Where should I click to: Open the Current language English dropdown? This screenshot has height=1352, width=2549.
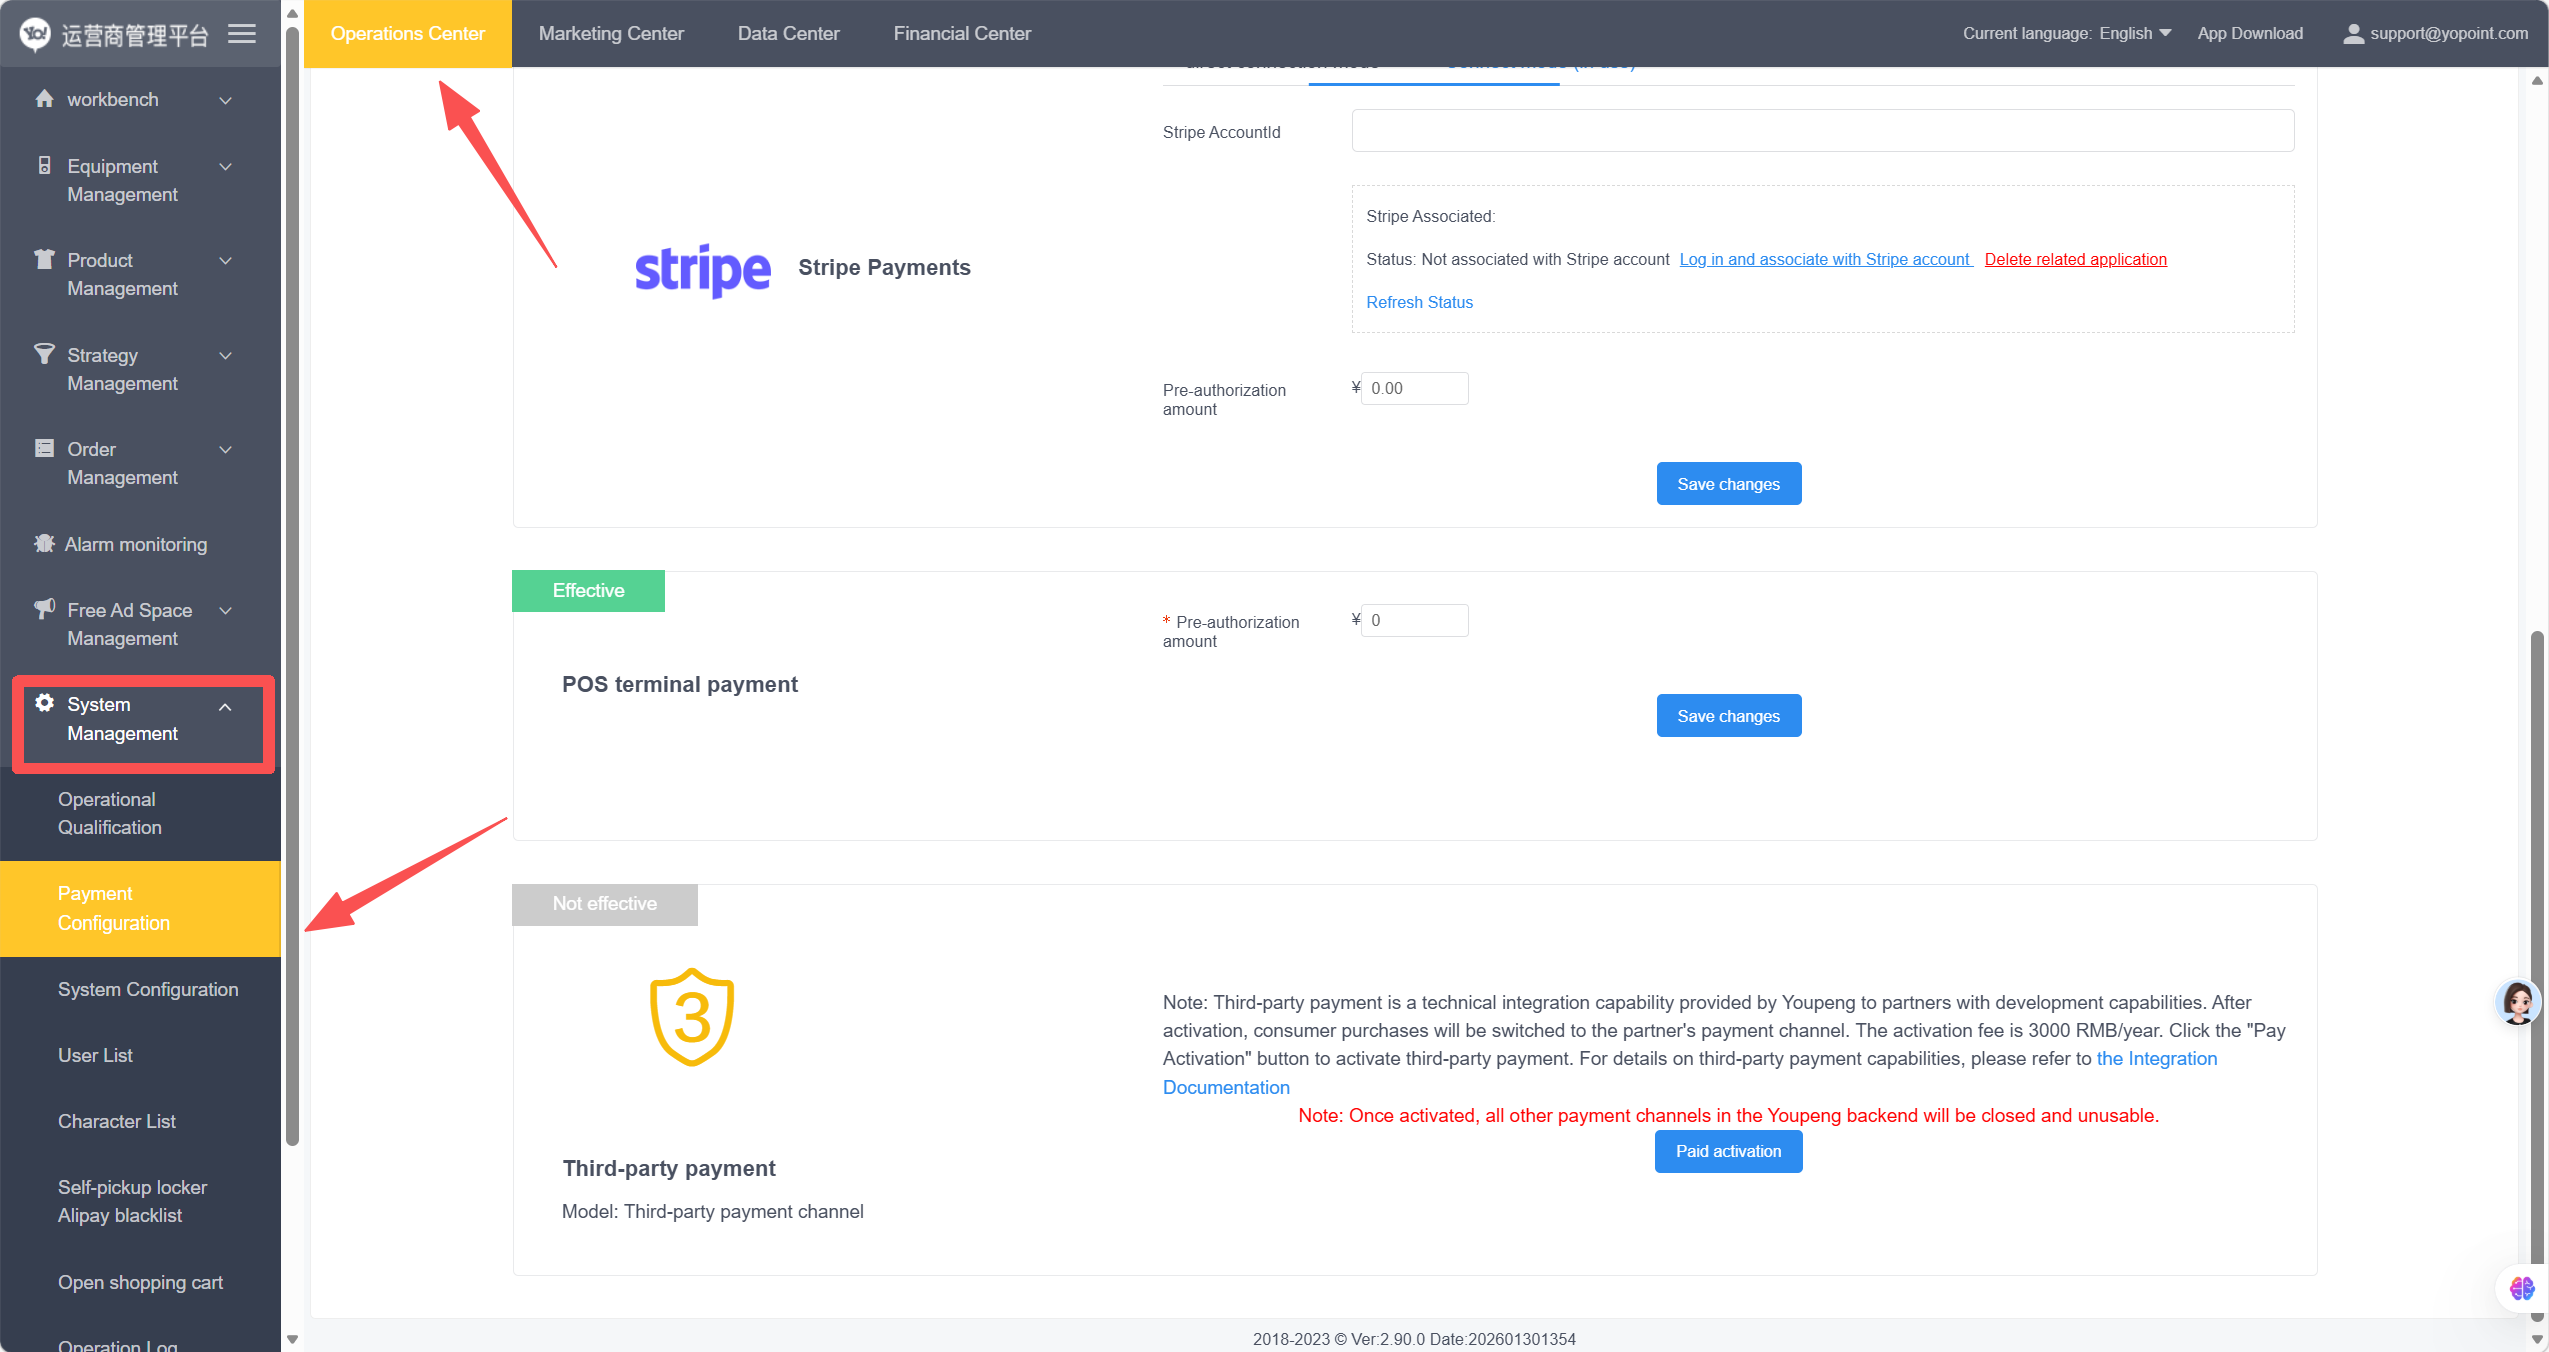[x=2135, y=33]
